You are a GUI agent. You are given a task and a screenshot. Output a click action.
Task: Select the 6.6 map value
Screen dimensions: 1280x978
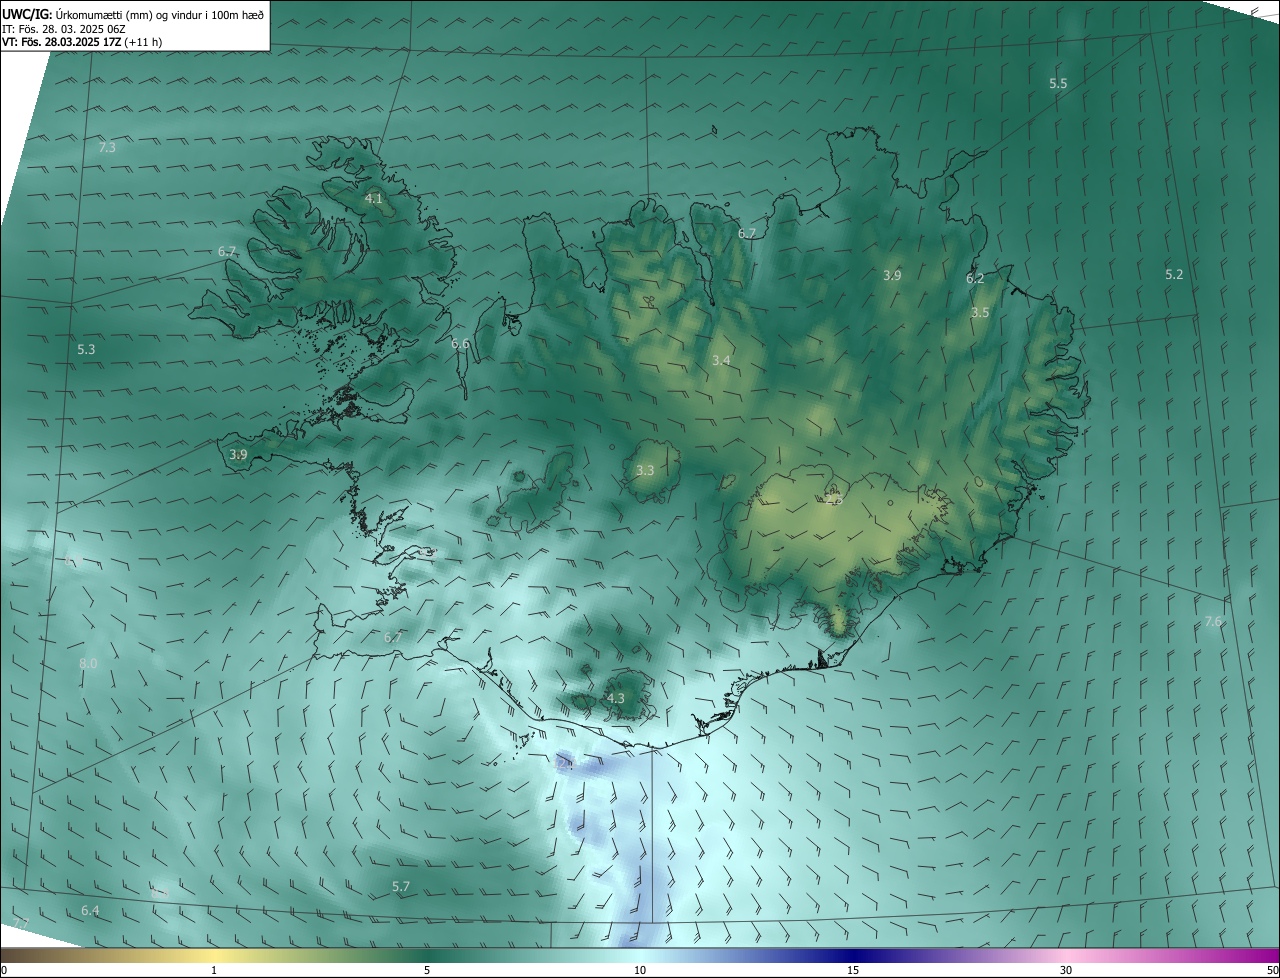460,344
